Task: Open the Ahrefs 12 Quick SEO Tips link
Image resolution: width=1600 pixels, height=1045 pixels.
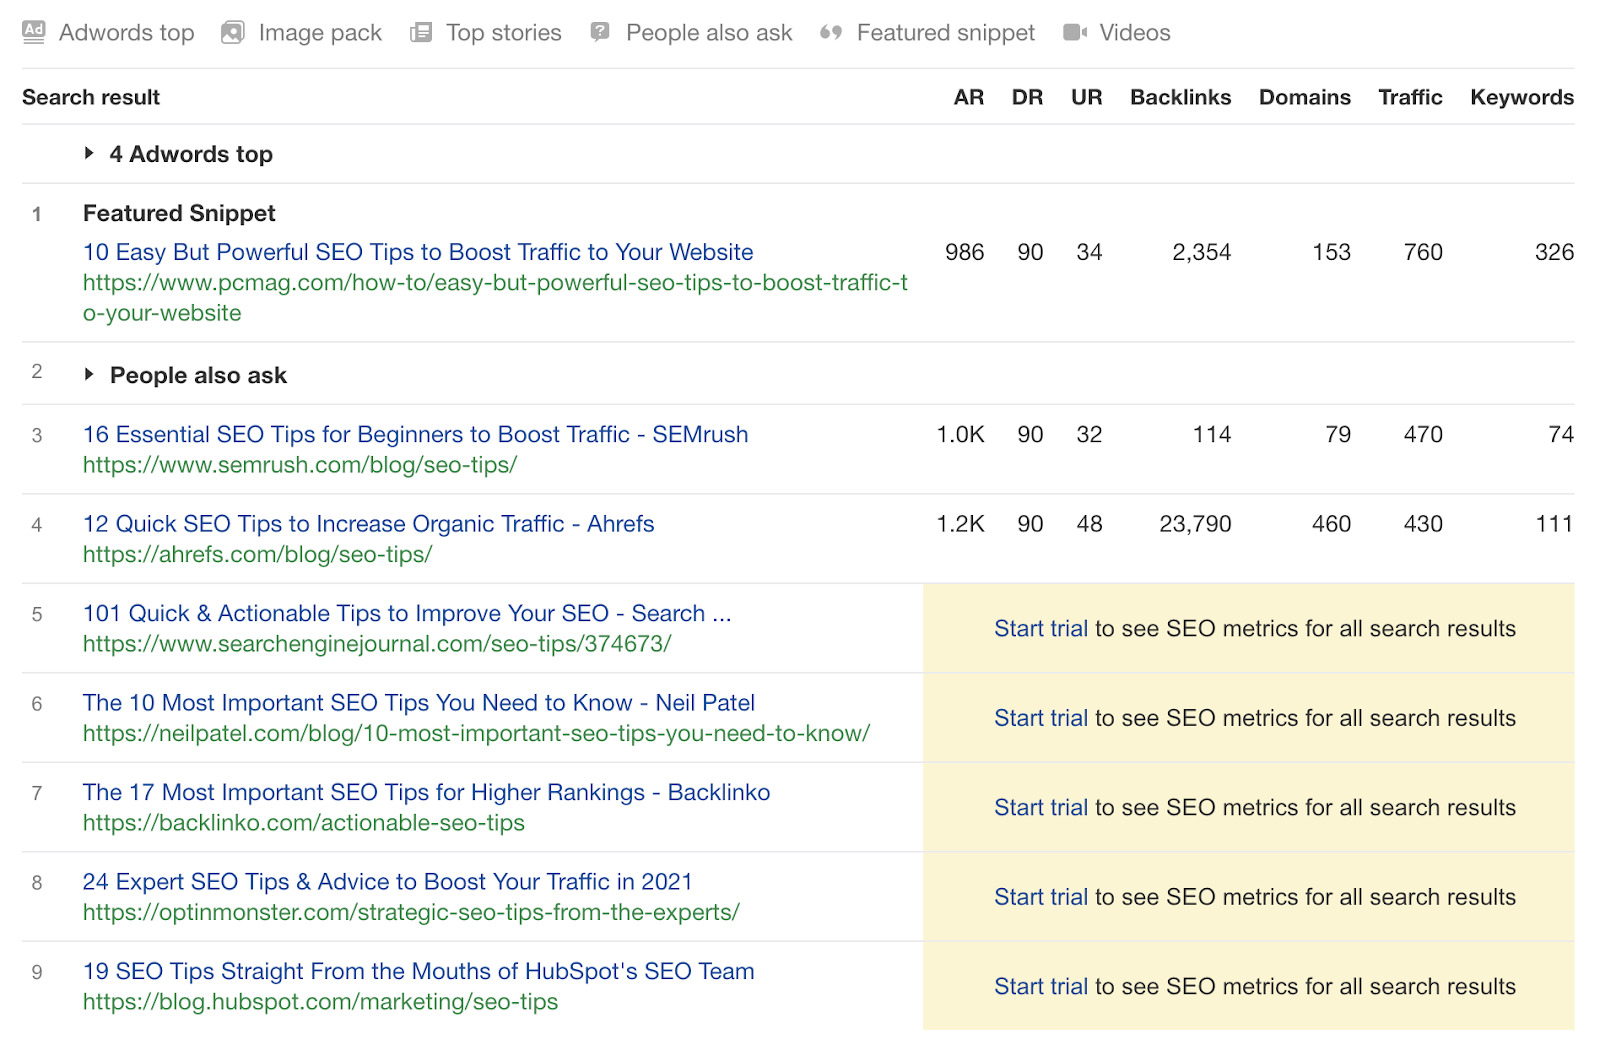Action: [368, 523]
